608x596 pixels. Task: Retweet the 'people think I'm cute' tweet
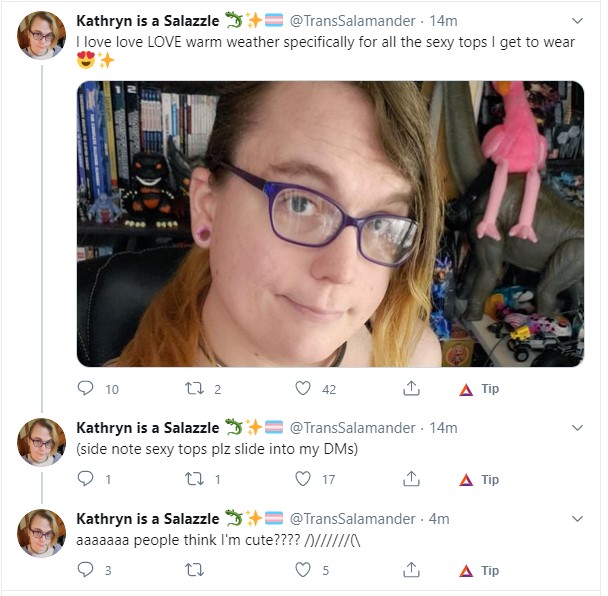(x=194, y=570)
